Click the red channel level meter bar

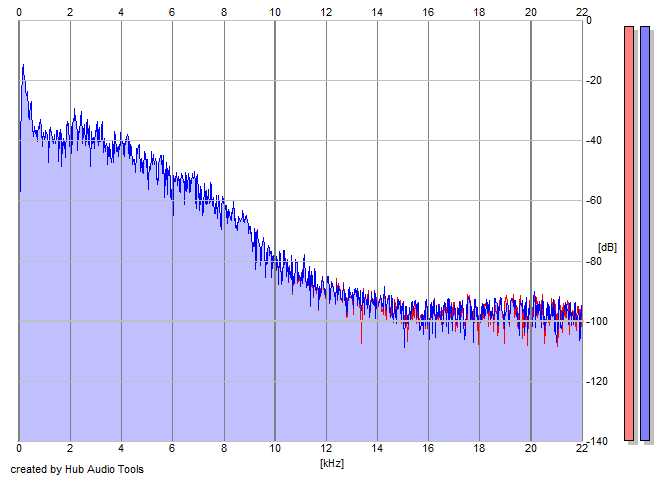pos(629,233)
